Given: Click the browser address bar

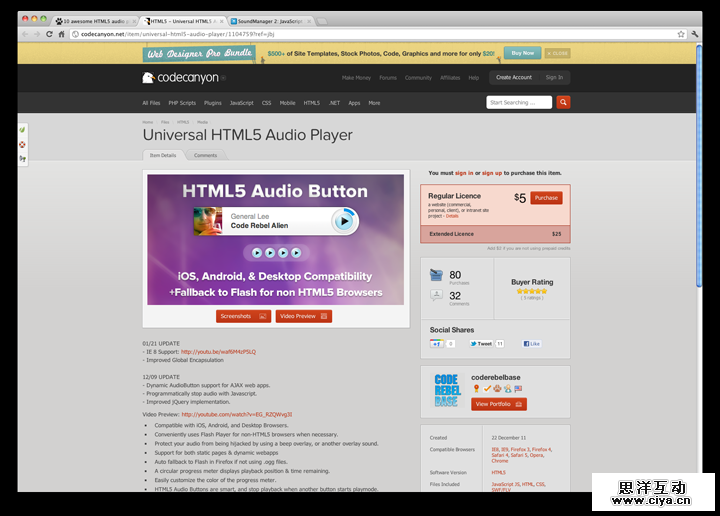Looking at the screenshot, I should 375,34.
